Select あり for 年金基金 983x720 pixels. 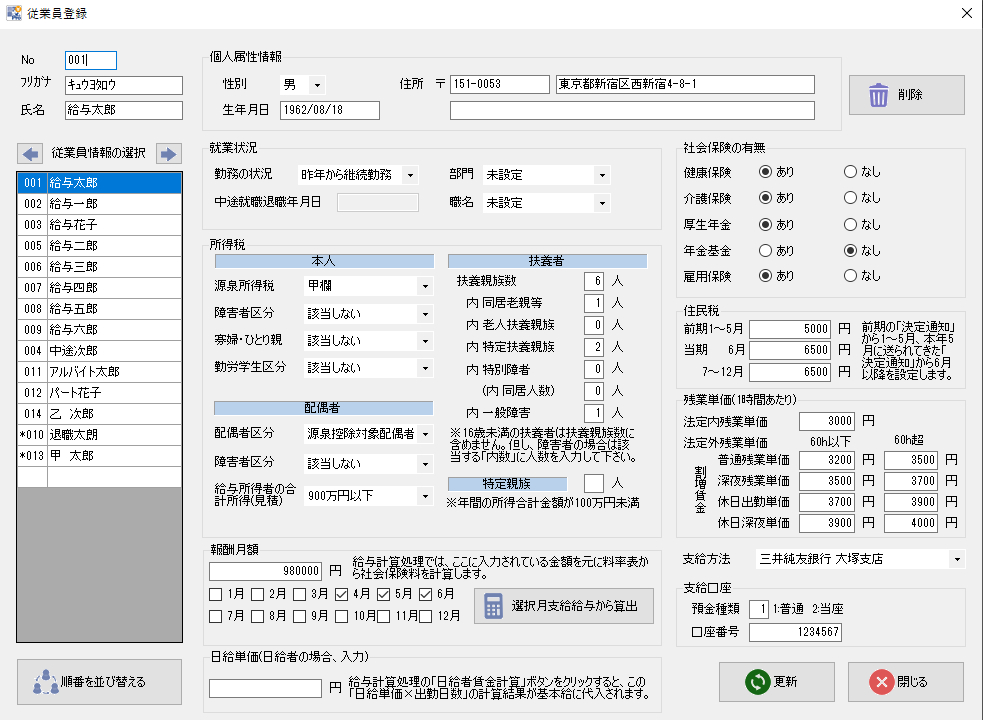point(766,250)
